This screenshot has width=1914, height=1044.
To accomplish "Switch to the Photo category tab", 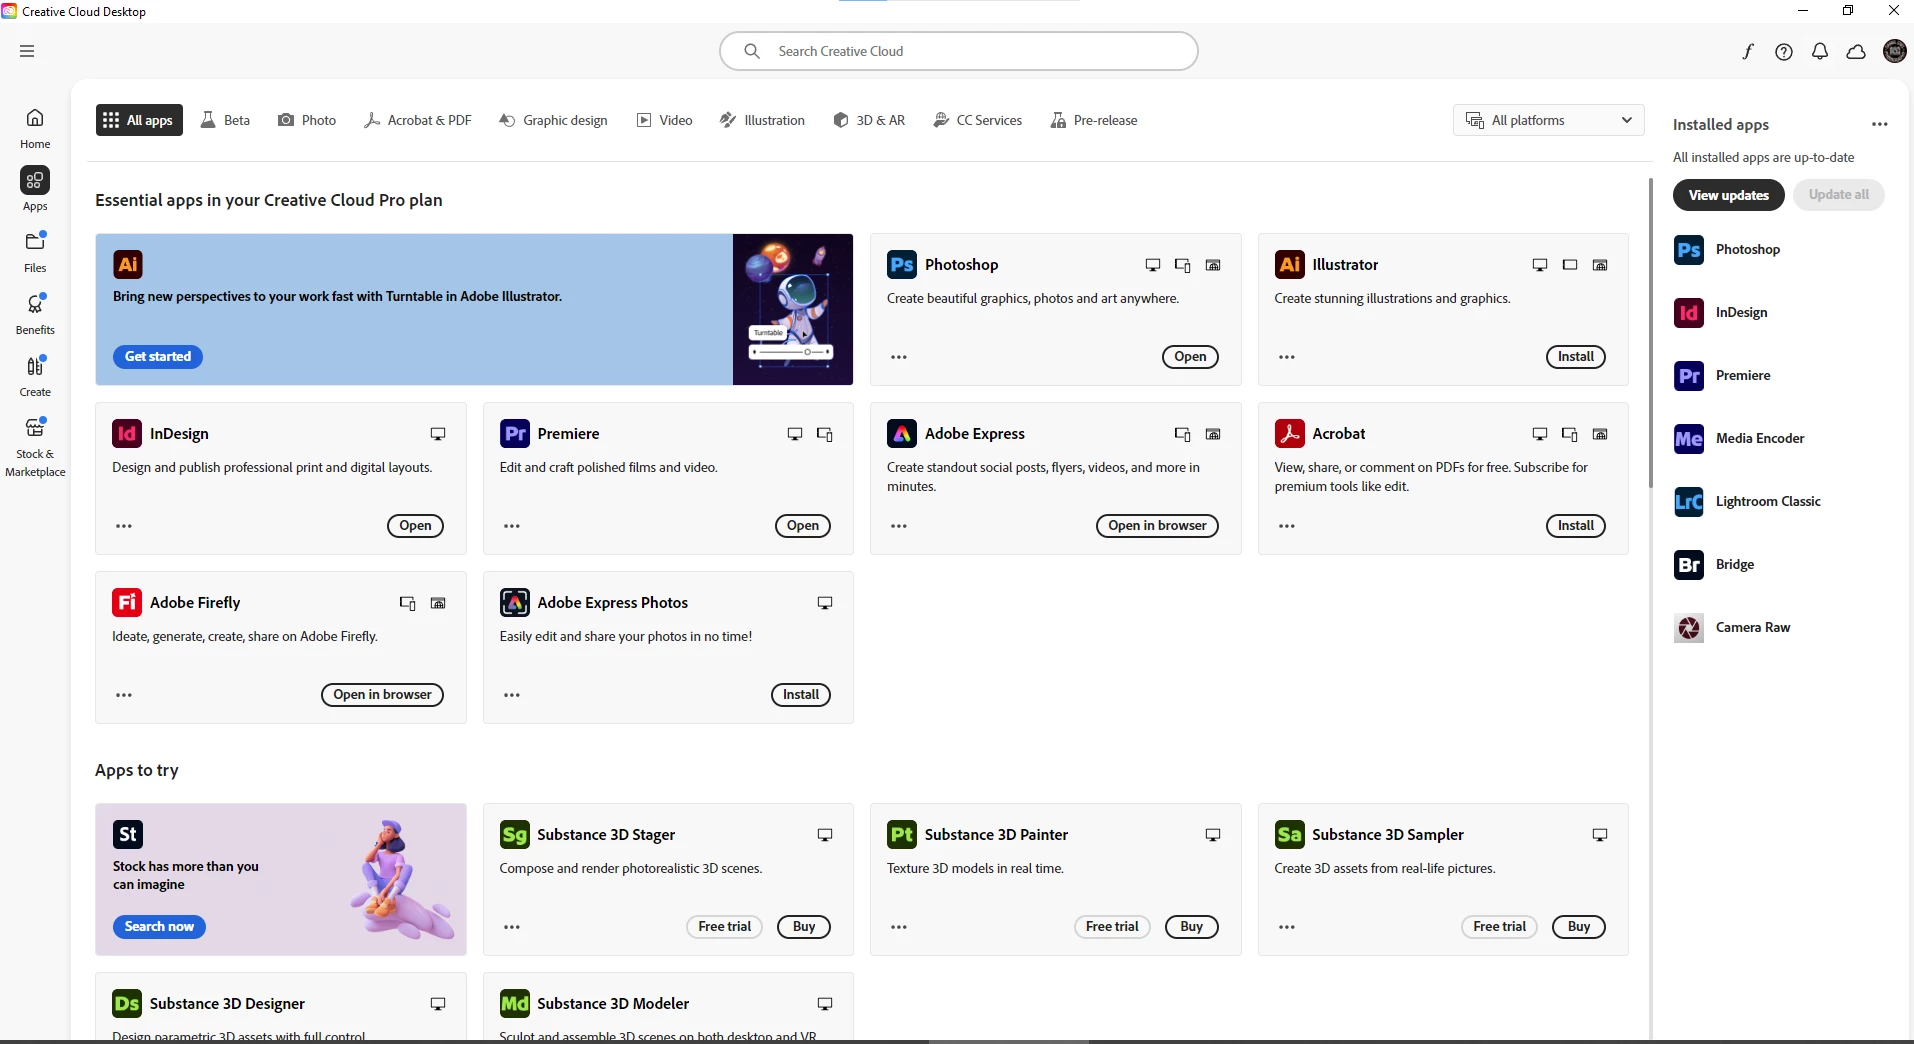I will [x=307, y=120].
